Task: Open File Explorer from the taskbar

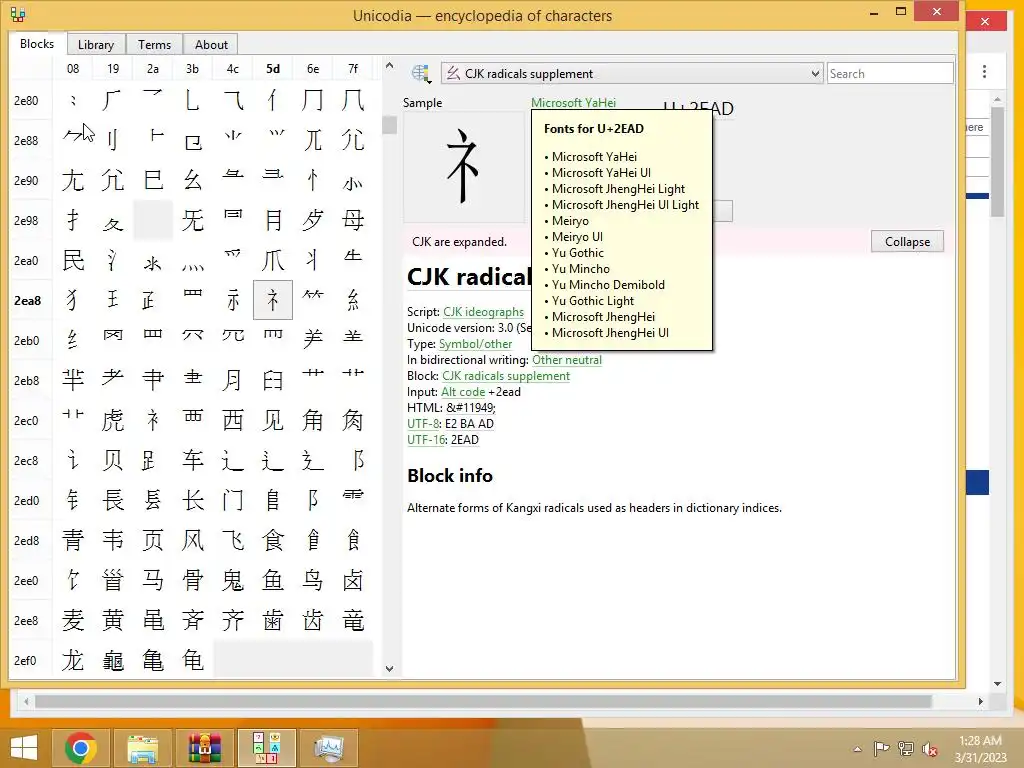Action: 142,748
